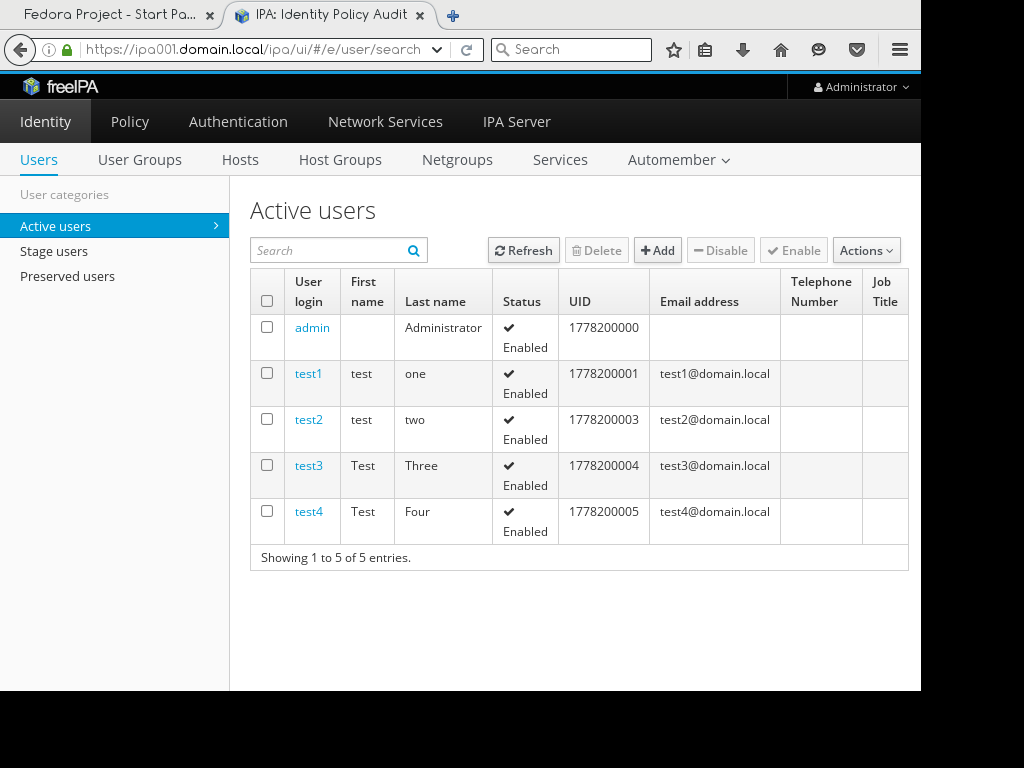Click the browser back arrow button
This screenshot has width=1024, height=768.
pos(20,50)
